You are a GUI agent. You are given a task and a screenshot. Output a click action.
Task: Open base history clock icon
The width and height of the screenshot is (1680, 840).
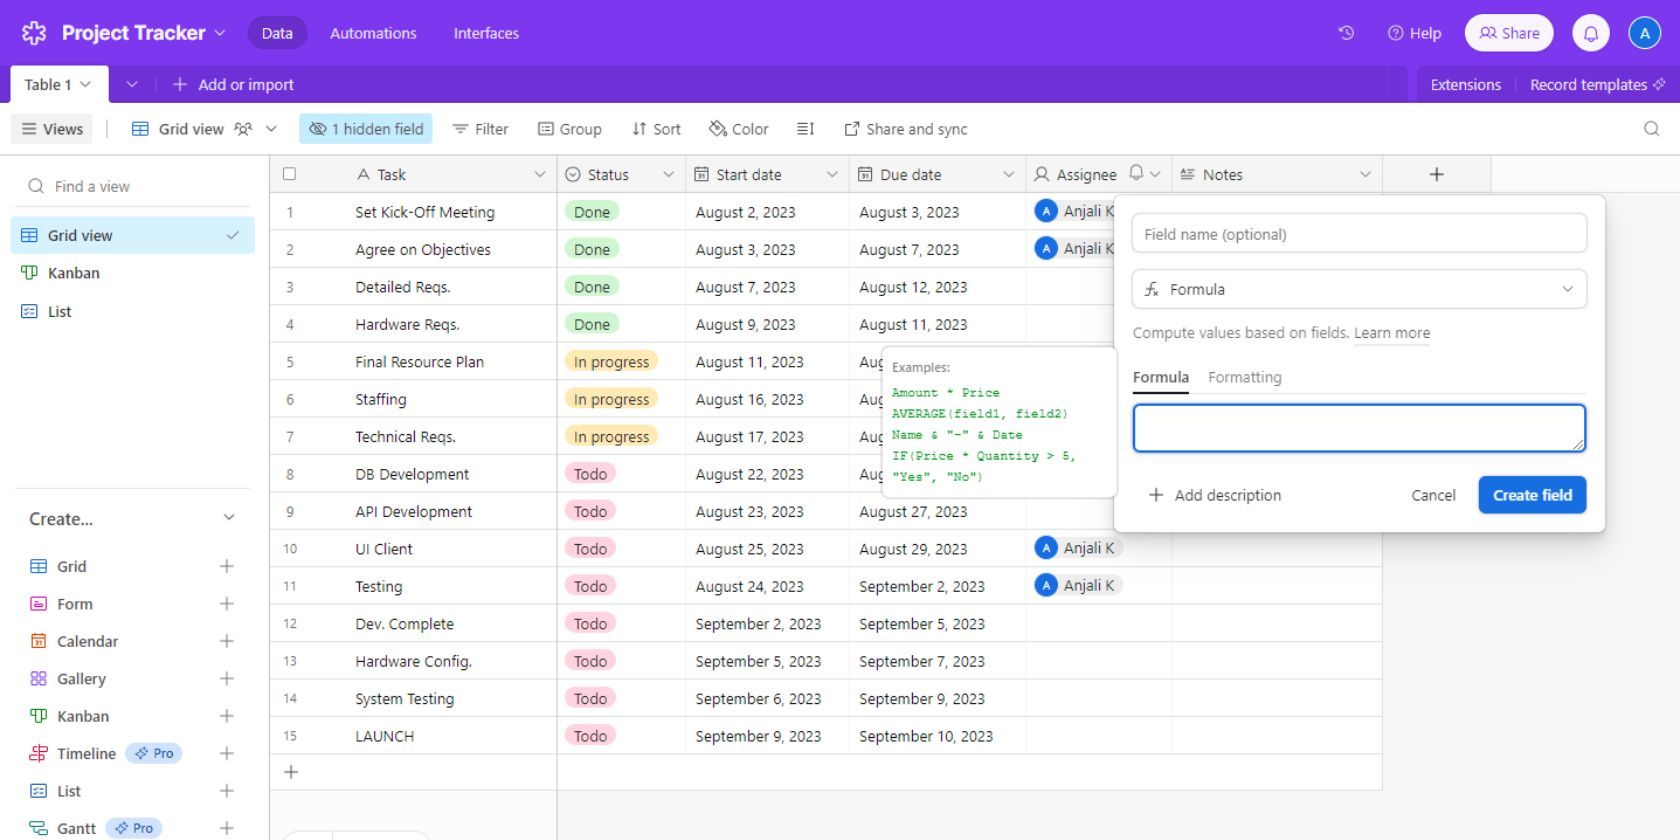tap(1346, 33)
